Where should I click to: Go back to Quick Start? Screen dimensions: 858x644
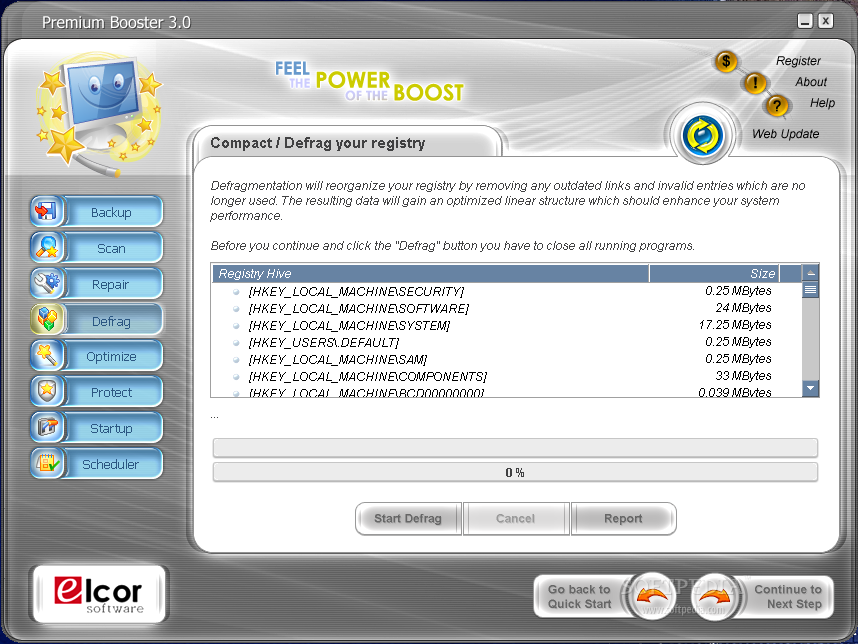click(580, 597)
